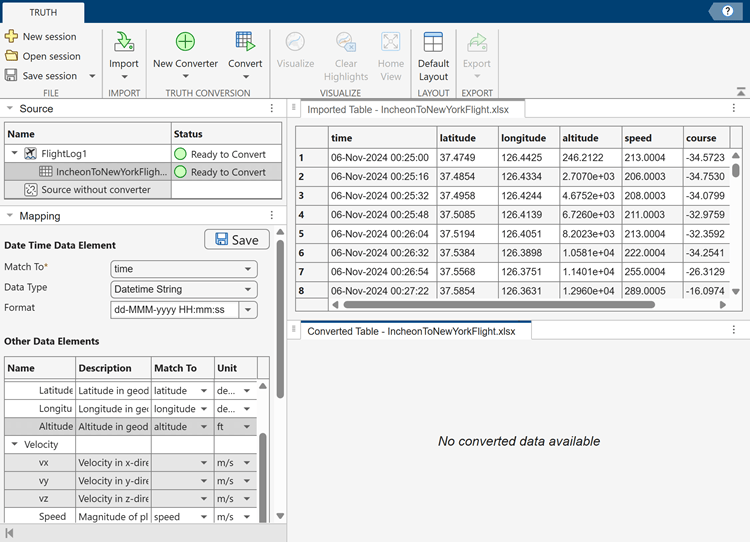Collapse the toolstrip using the ribbon arrow
750x542 pixels.
[x=741, y=91]
